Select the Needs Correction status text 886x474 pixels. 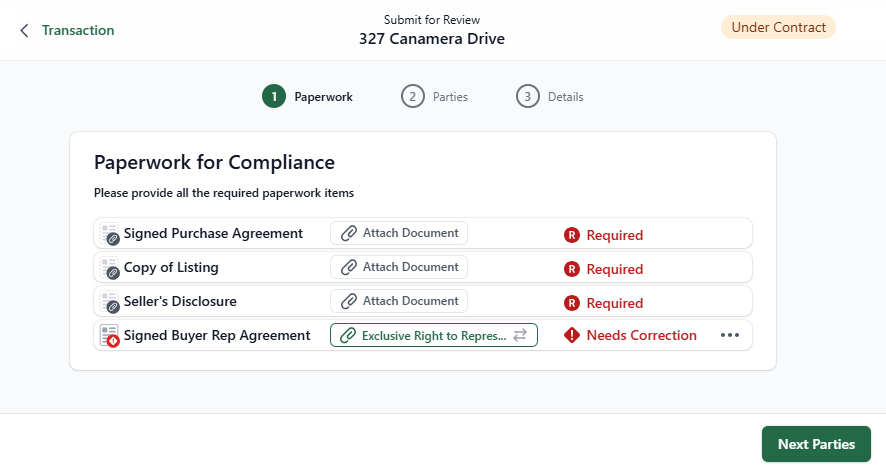tap(641, 336)
